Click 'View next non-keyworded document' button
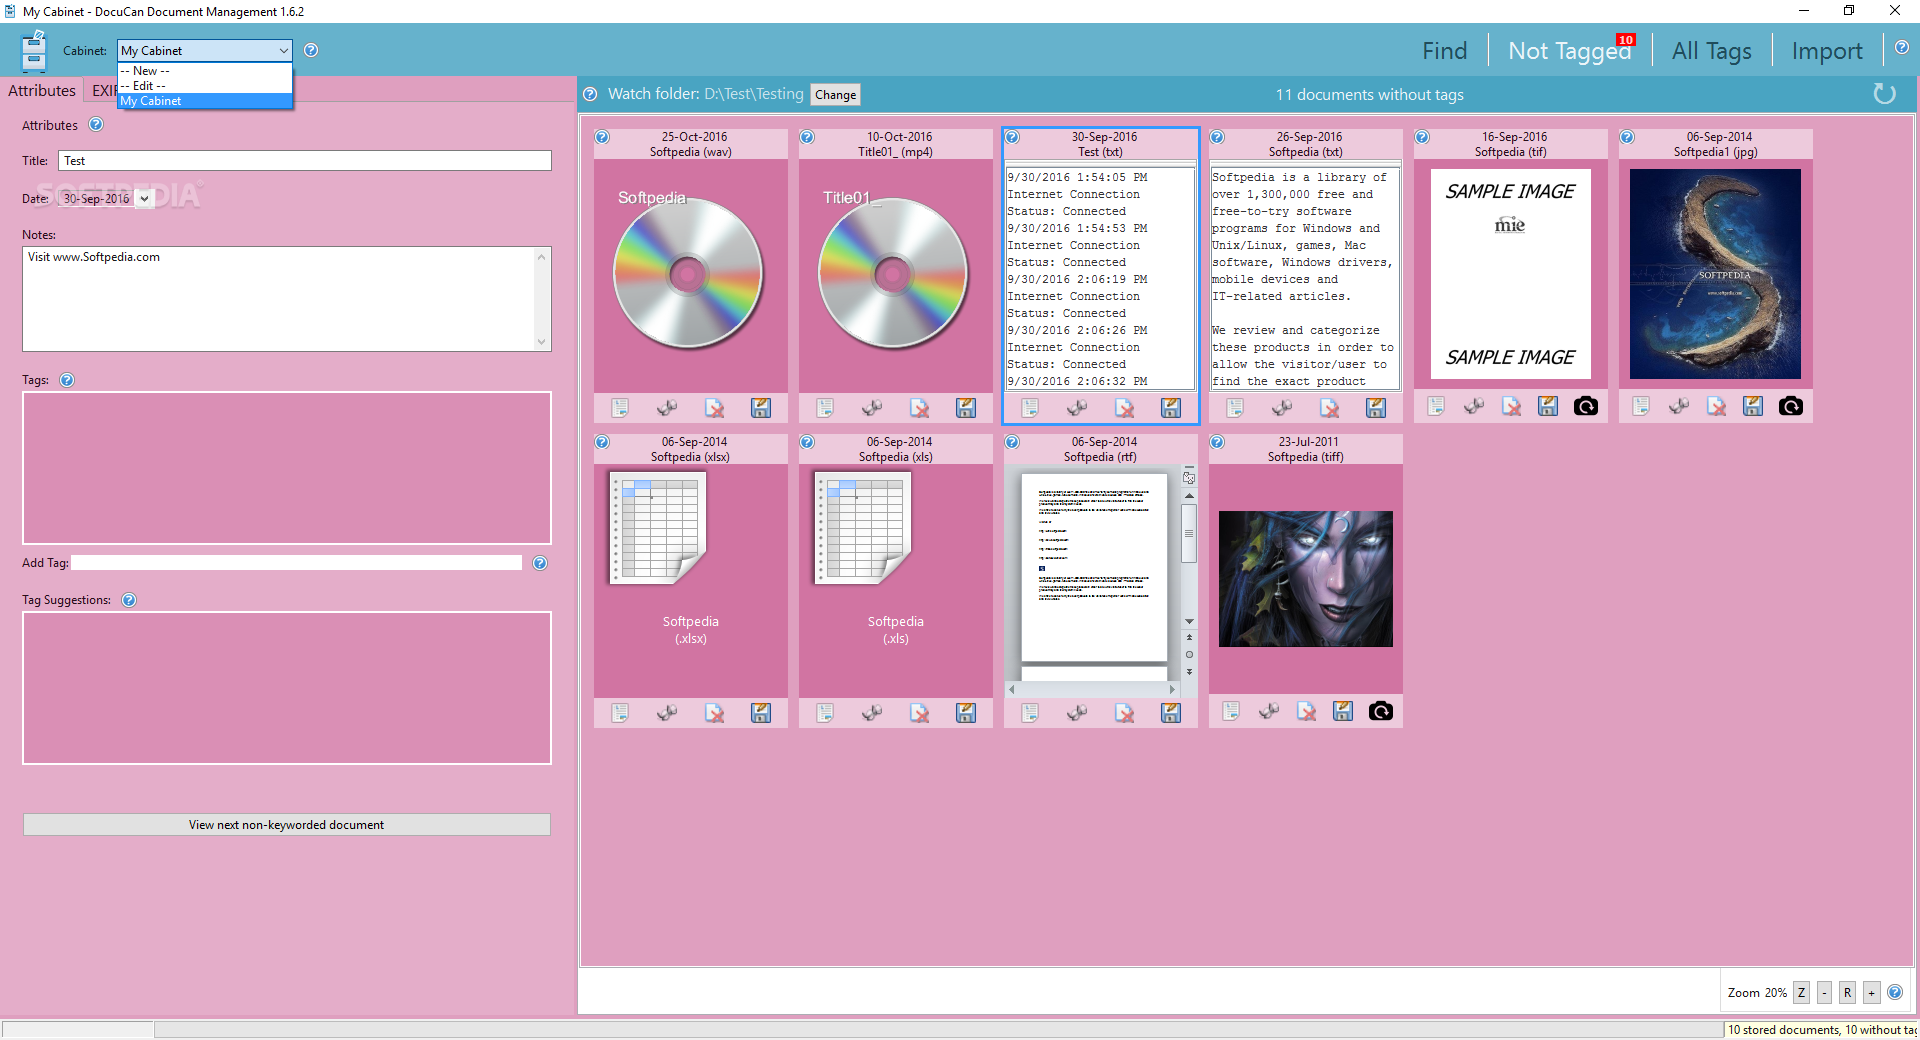The image size is (1920, 1040). point(286,825)
